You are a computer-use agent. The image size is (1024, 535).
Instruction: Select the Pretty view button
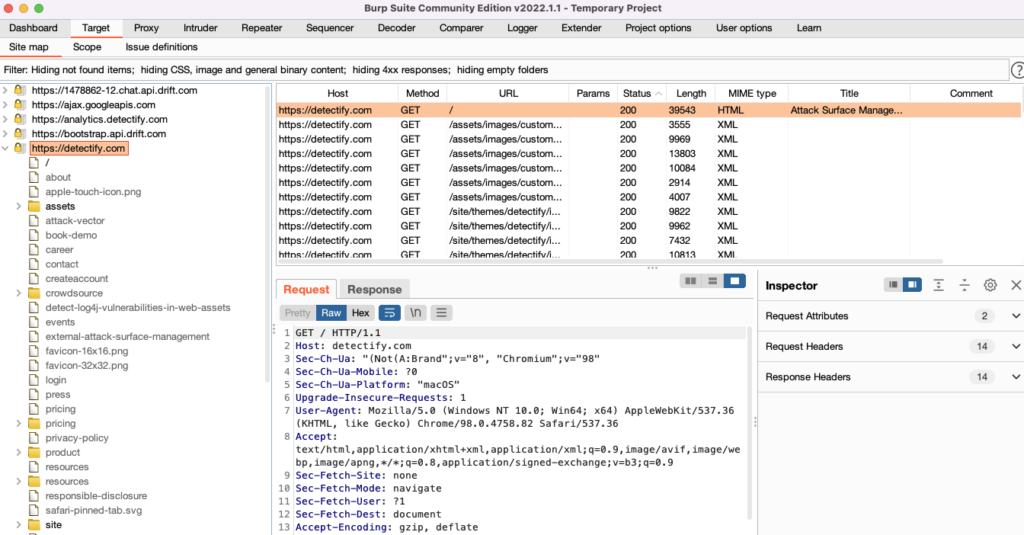tap(298, 313)
